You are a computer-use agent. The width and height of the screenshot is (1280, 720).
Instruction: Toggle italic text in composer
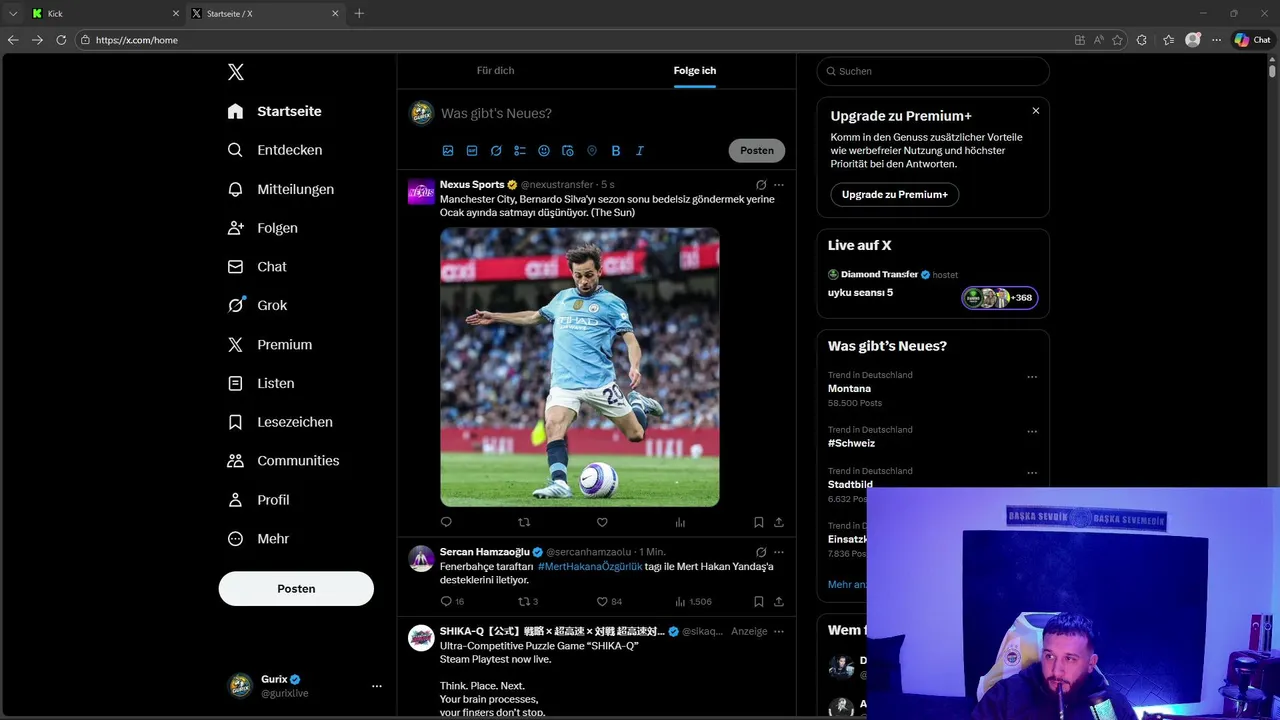640,151
